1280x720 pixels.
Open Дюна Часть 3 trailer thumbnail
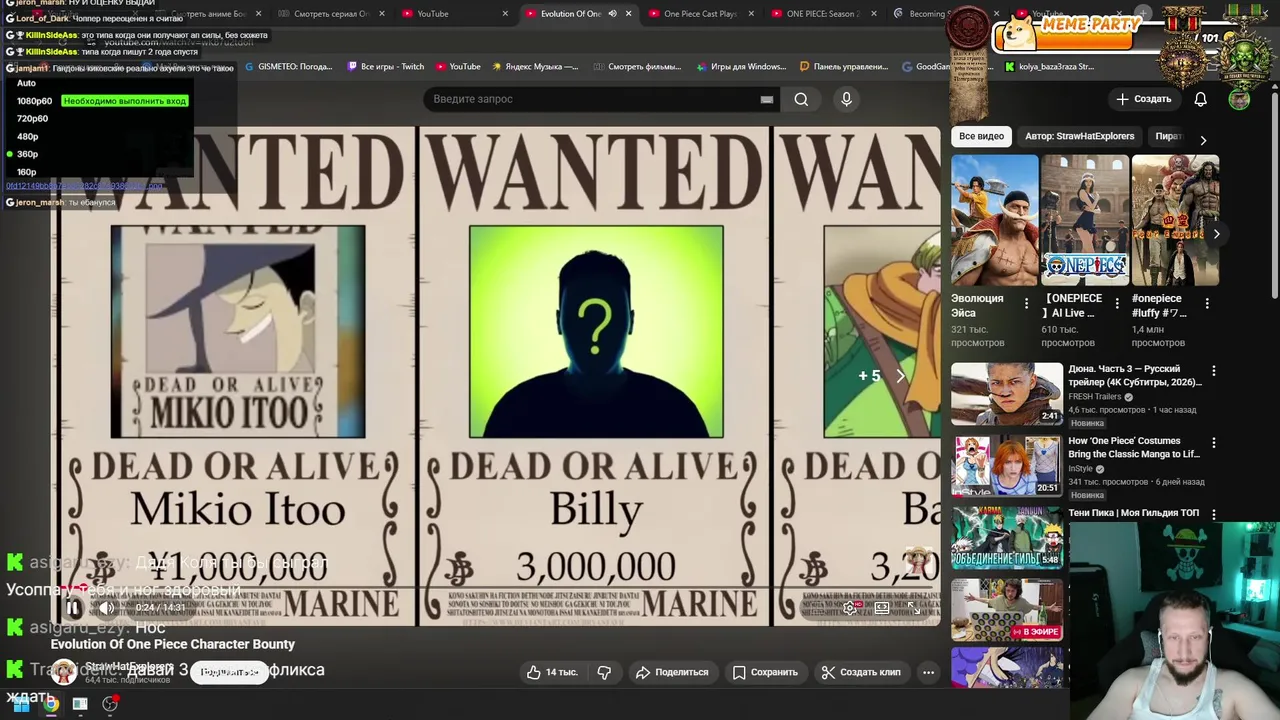point(1006,394)
